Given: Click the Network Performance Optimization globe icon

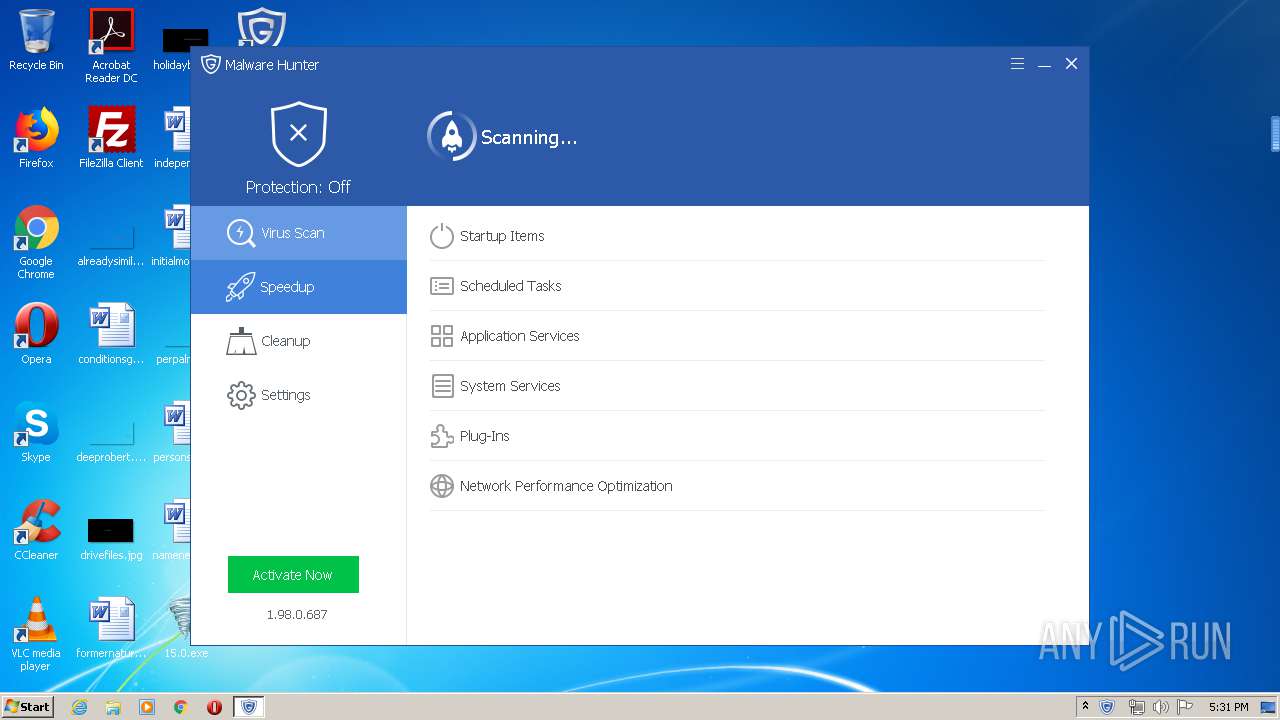Looking at the screenshot, I should coord(442,486).
